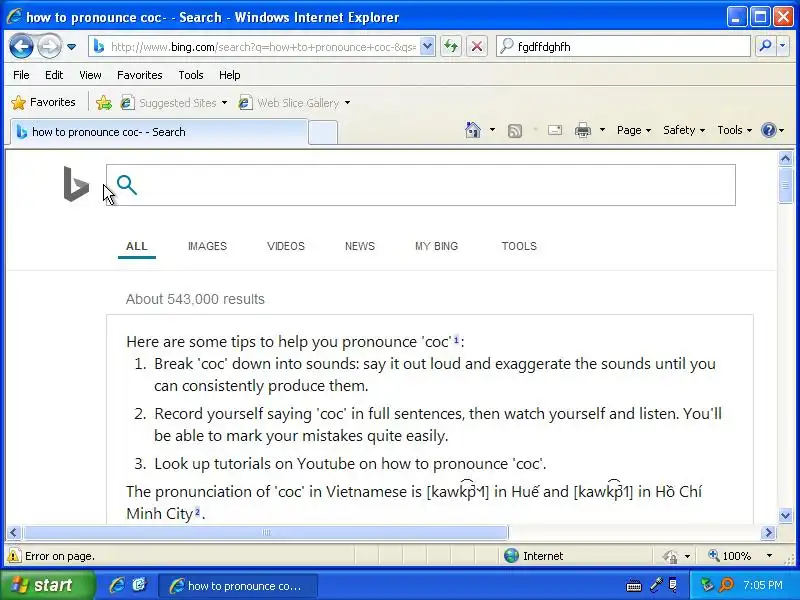Screen dimensions: 800x600
Task: Open the File menu
Action: (x=21, y=75)
